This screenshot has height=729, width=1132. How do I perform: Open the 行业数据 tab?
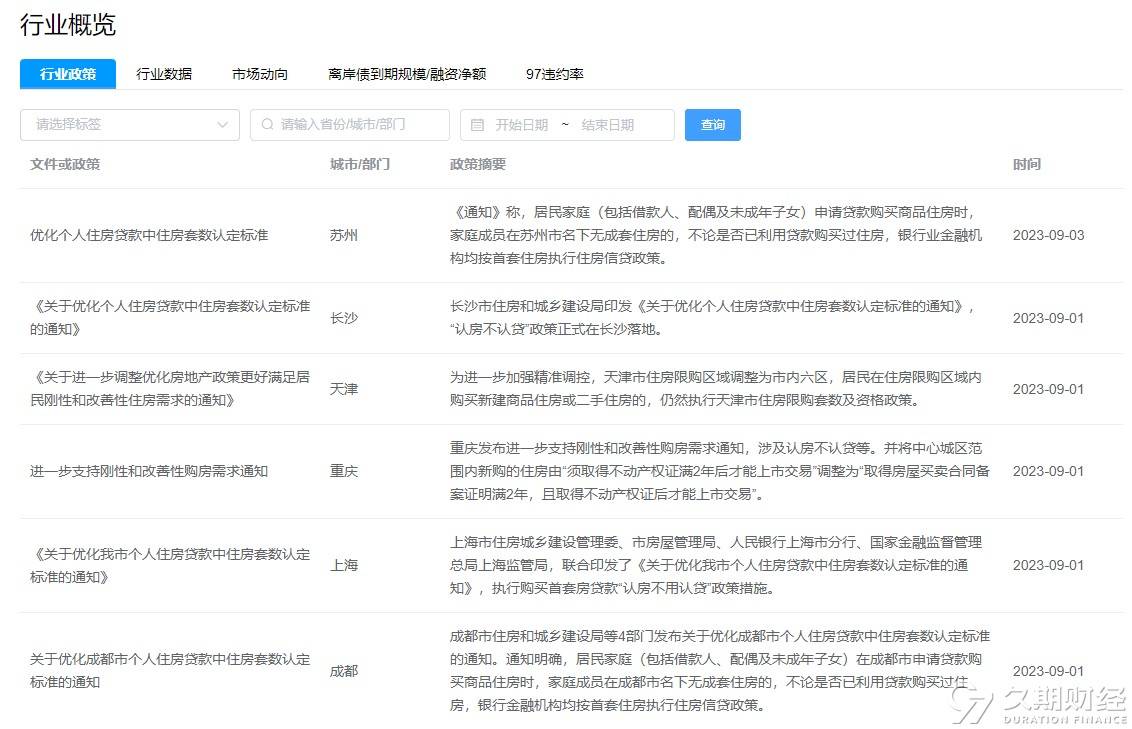[x=164, y=74]
